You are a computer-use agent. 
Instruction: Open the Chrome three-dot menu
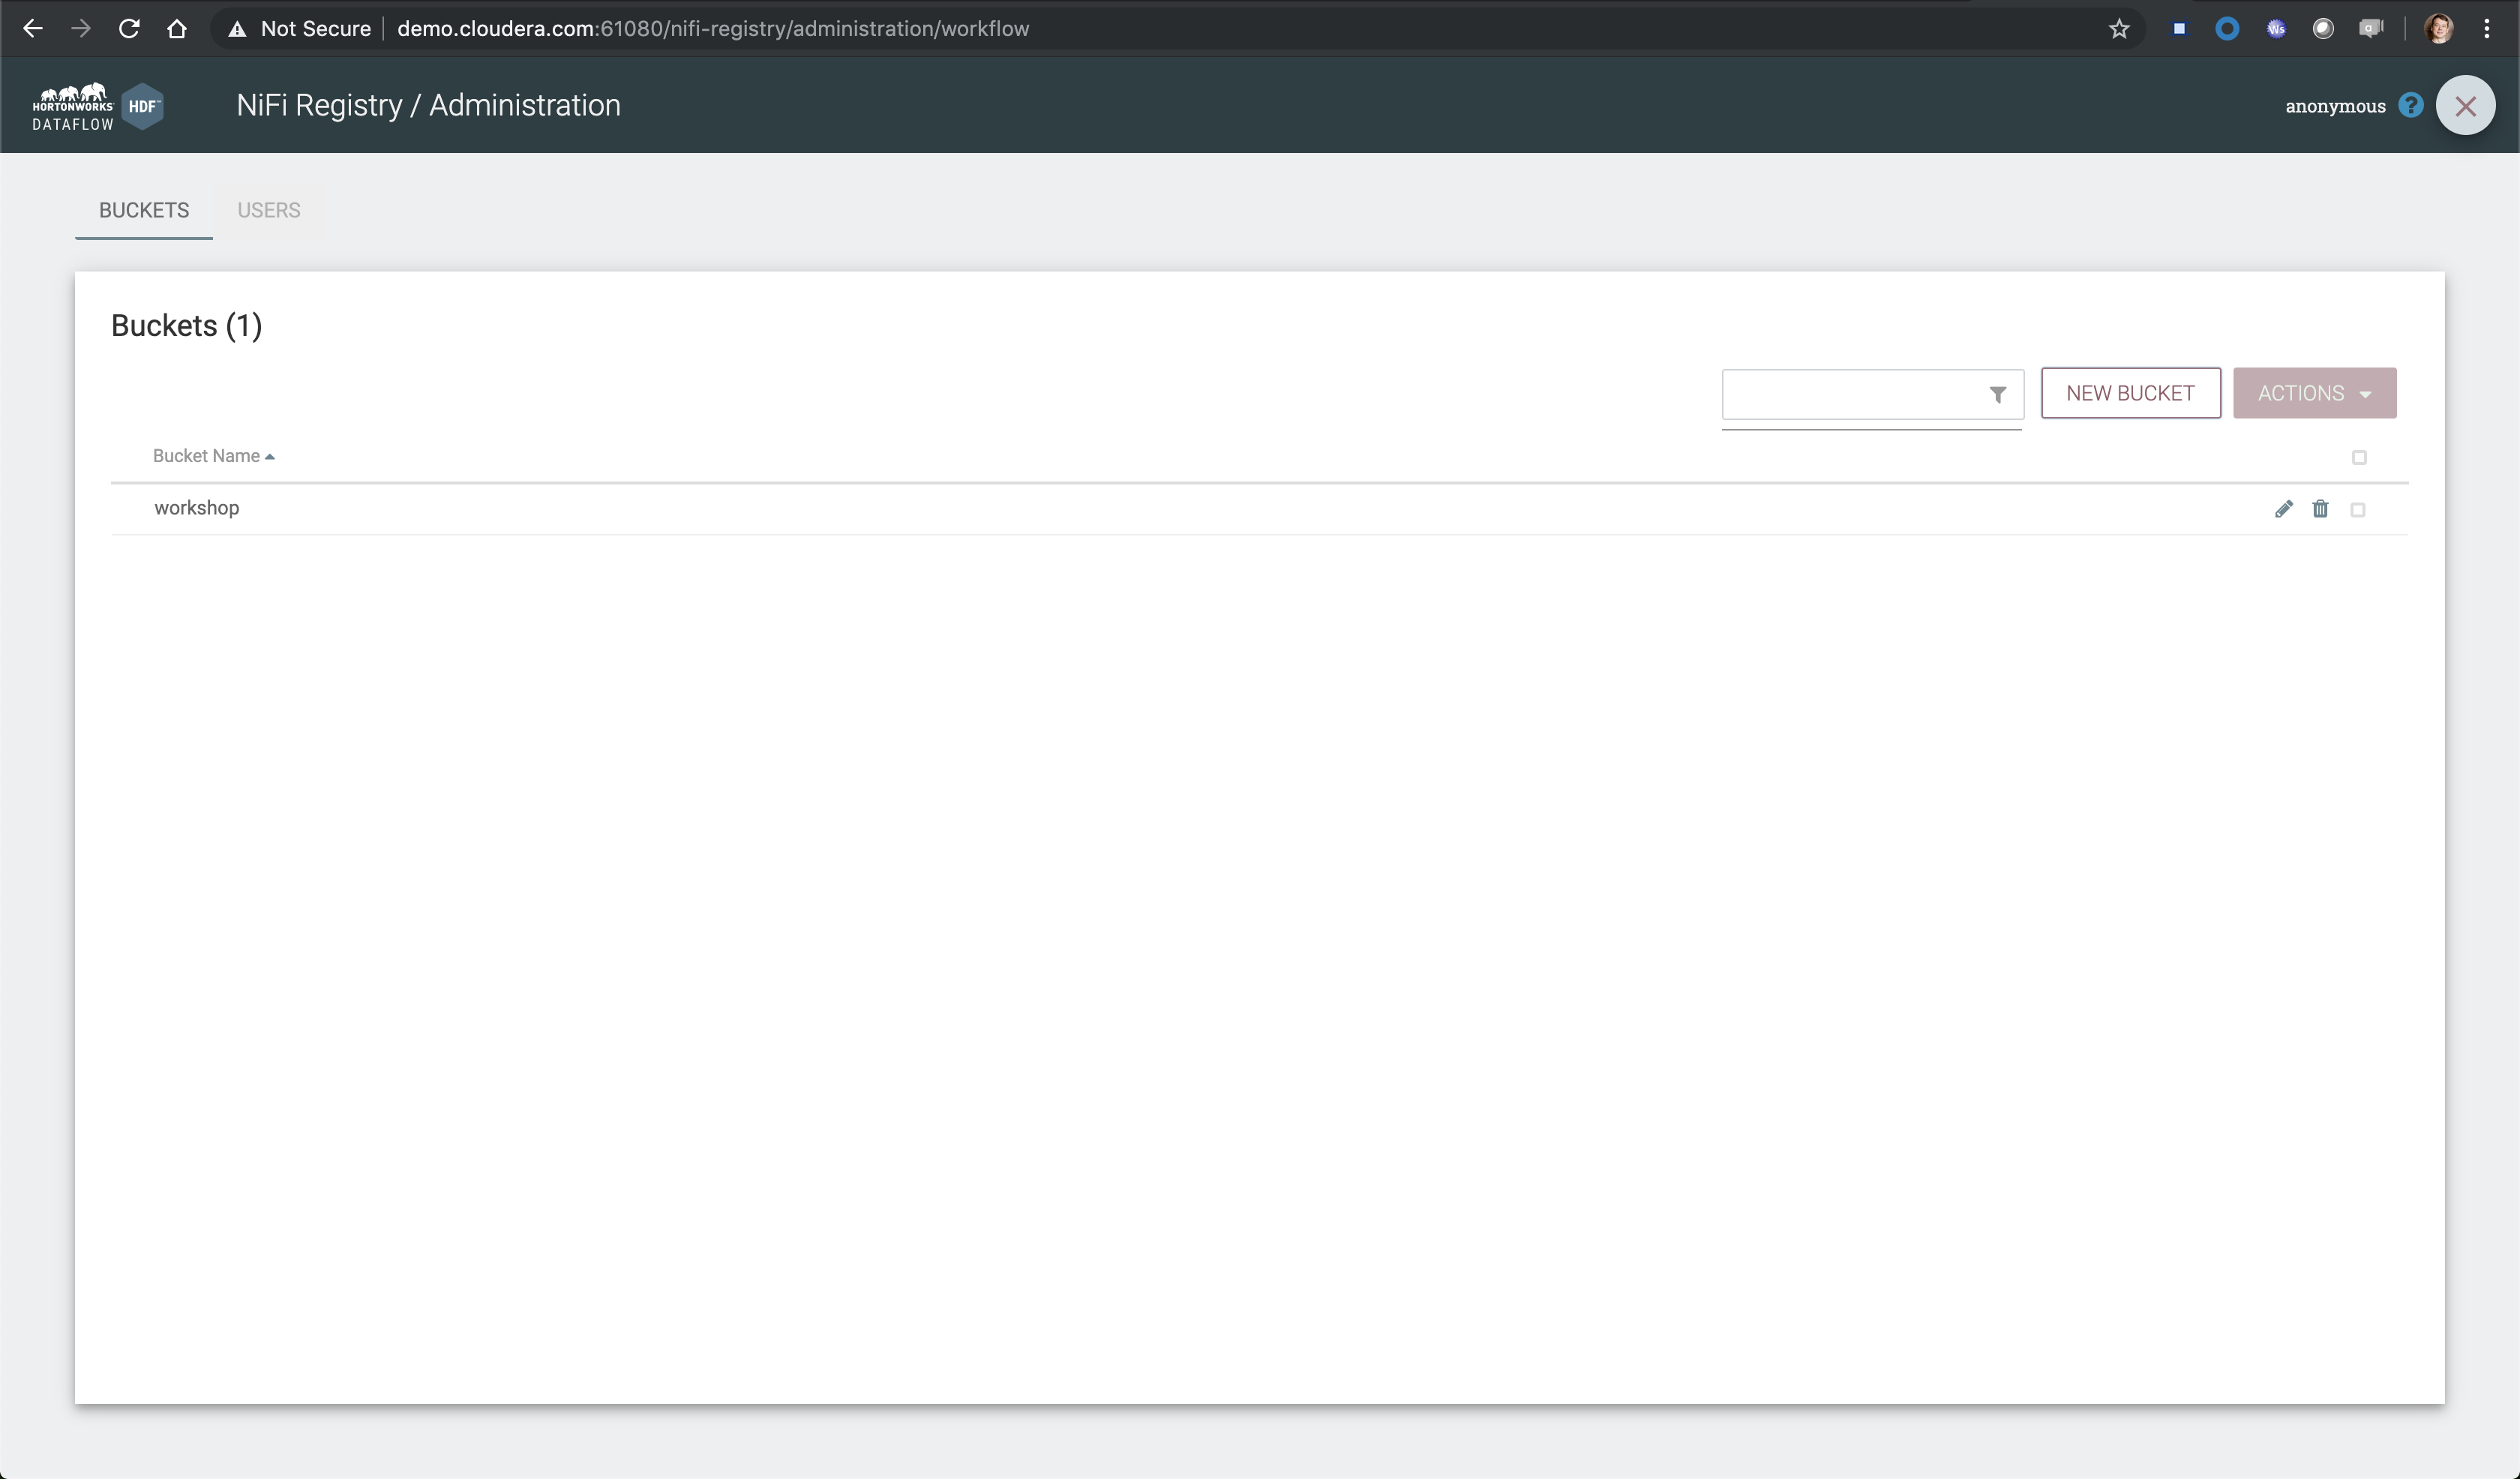(x=2486, y=29)
